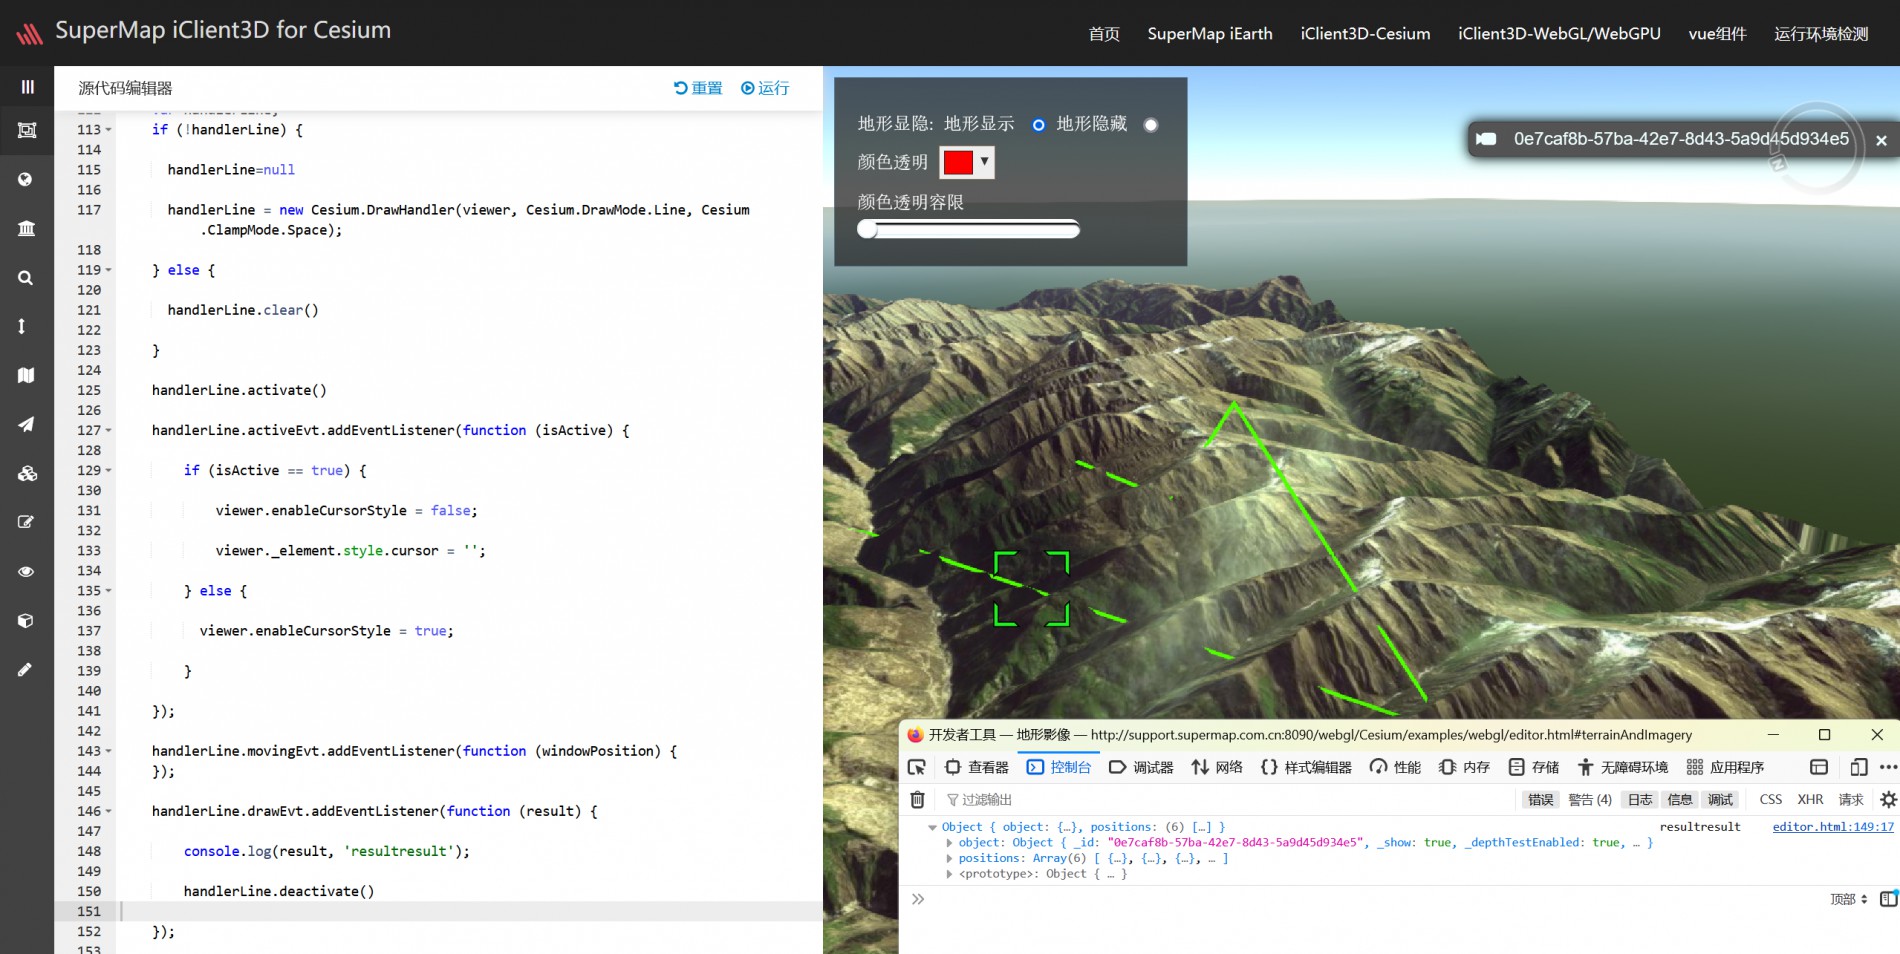The height and width of the screenshot is (954, 1900).
Task: Toggle the 调试 debug filter
Action: 1720,799
